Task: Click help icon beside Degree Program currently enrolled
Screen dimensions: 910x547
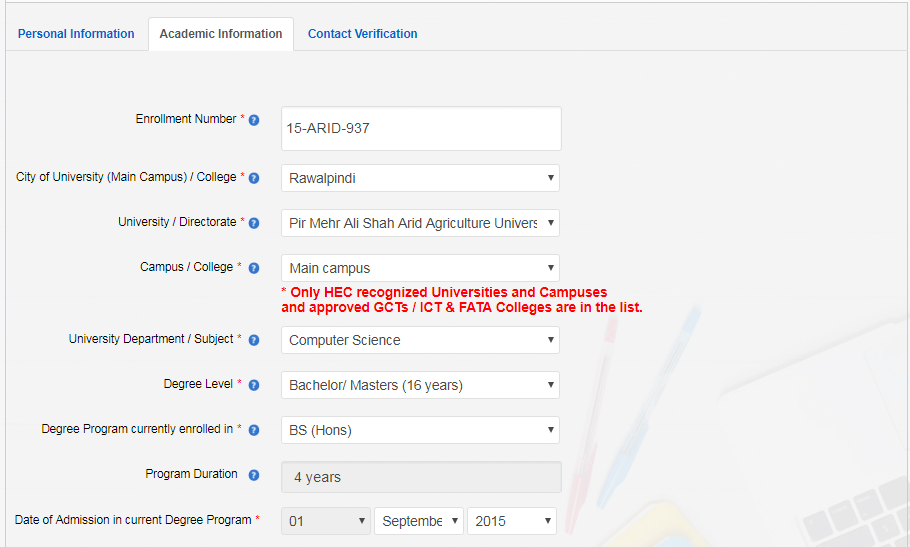Action: (254, 430)
